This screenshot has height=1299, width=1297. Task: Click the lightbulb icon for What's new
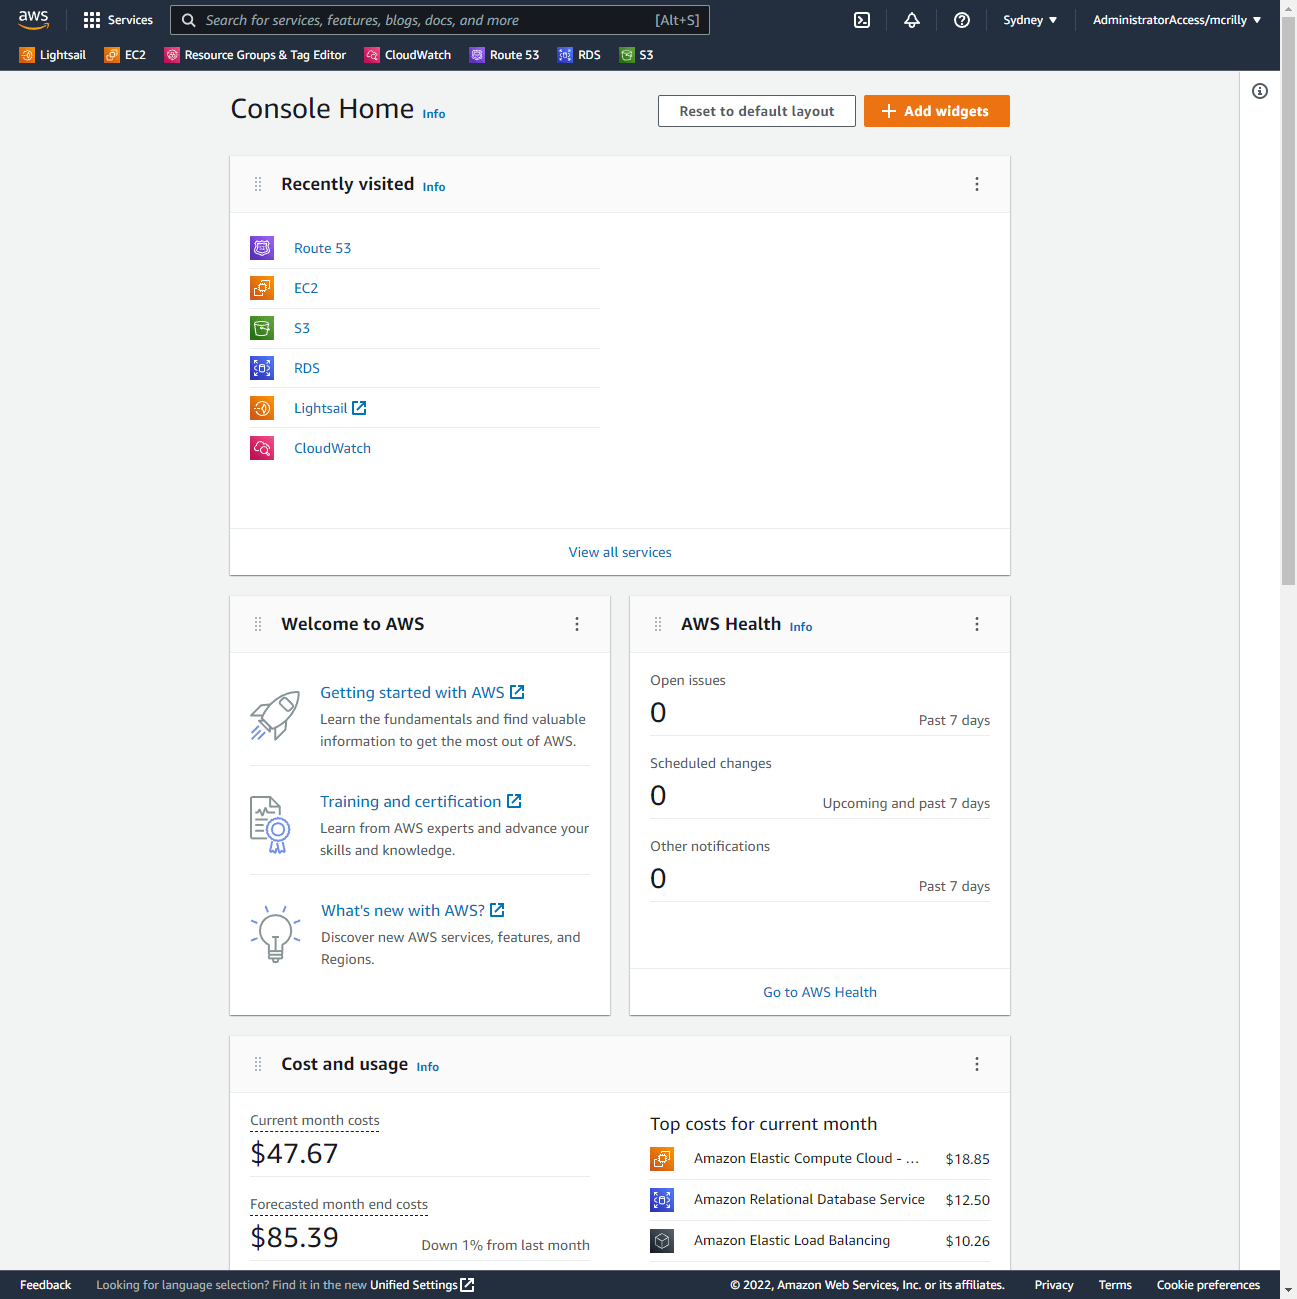(x=275, y=934)
